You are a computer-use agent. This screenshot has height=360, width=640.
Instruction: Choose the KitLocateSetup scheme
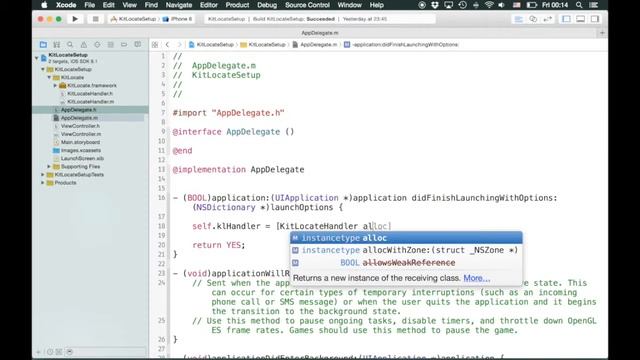click(x=133, y=19)
